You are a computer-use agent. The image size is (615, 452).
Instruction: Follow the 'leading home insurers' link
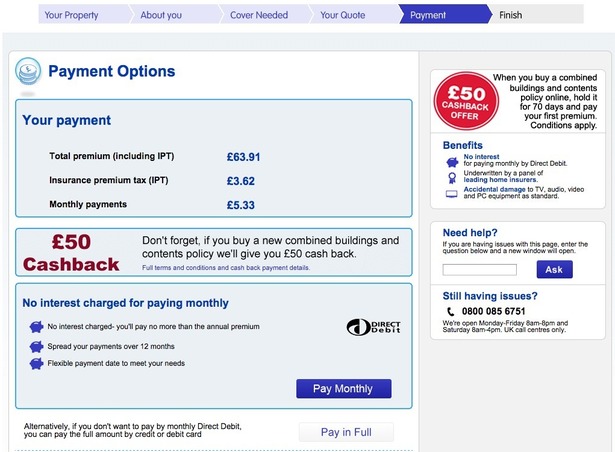click(501, 179)
